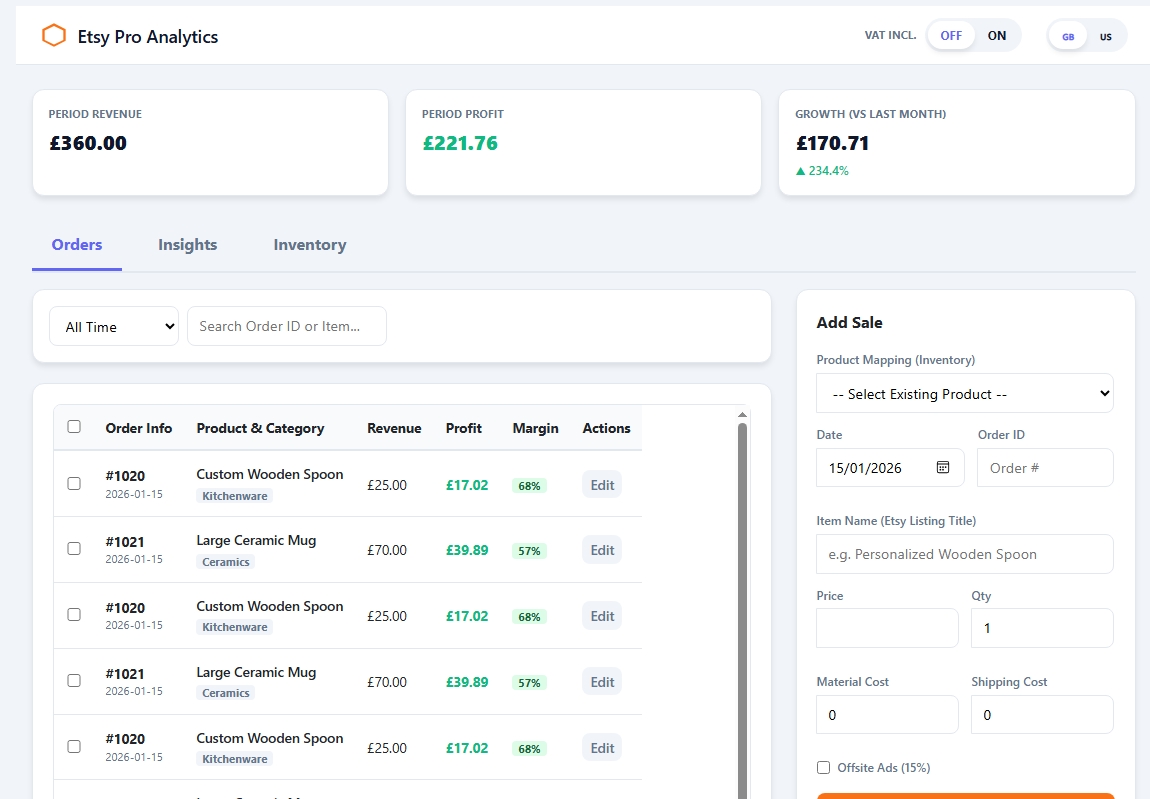1150x799 pixels.
Task: Switch to the Orders tab
Action: coord(77,245)
